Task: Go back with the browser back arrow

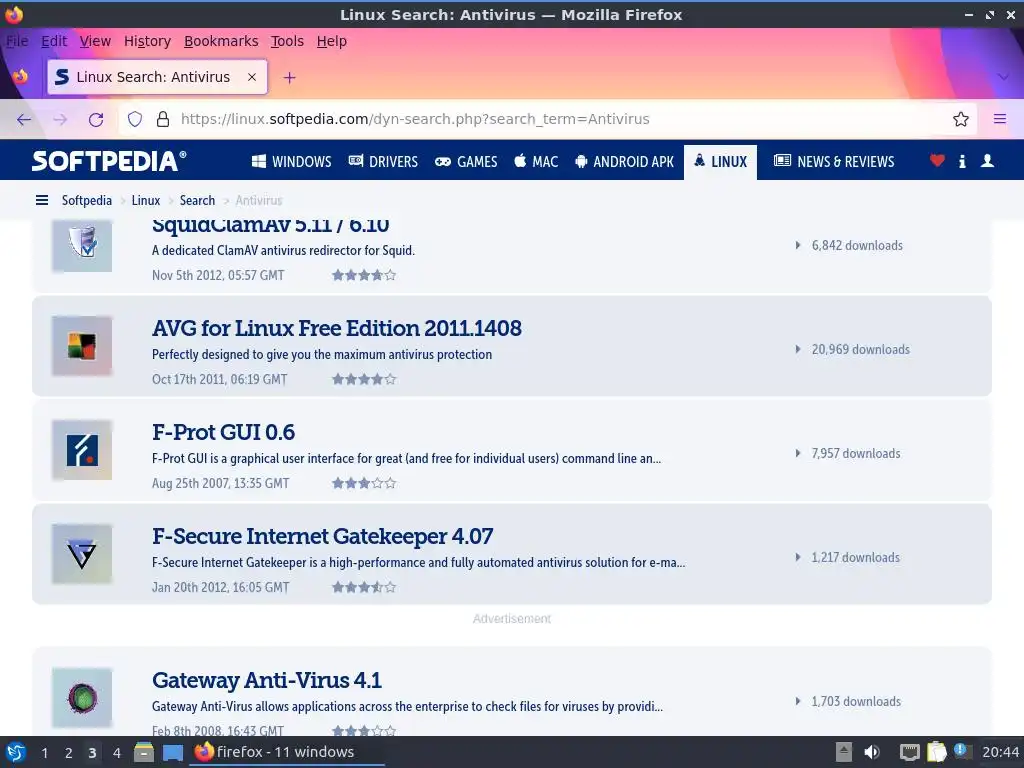Action: tap(24, 120)
